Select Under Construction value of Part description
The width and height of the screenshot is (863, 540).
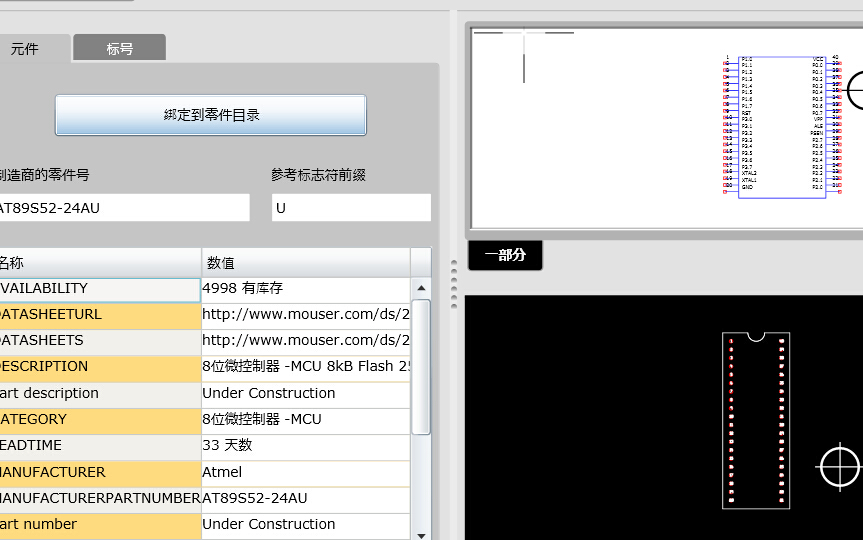click(305, 394)
